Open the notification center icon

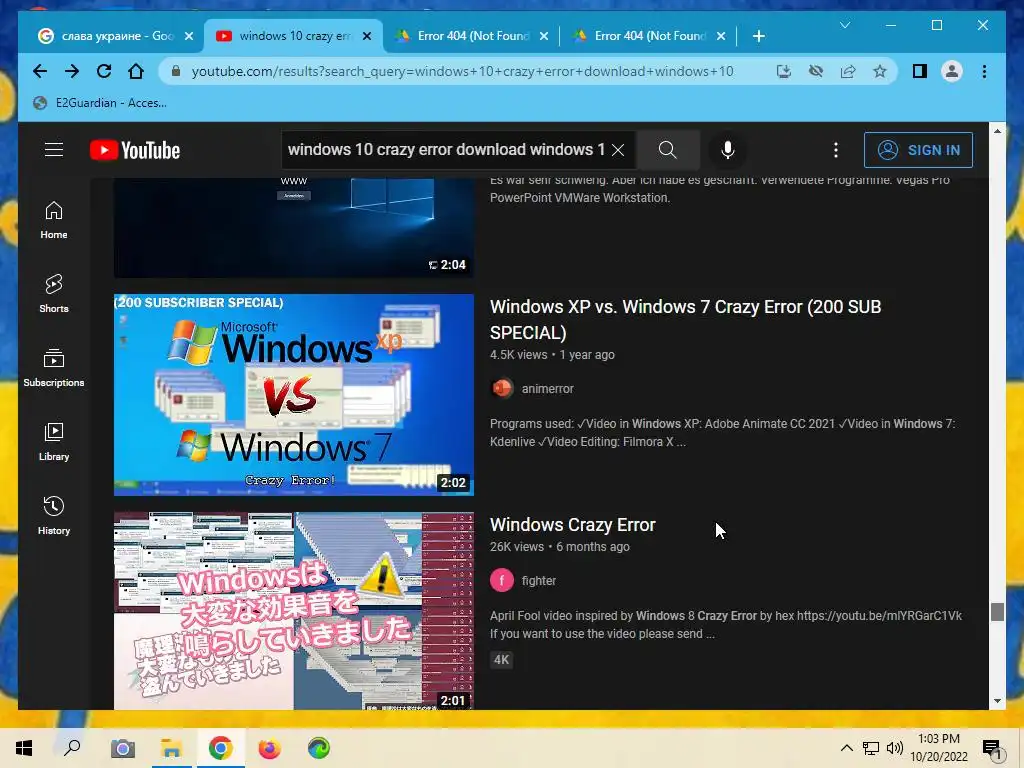tap(992, 749)
